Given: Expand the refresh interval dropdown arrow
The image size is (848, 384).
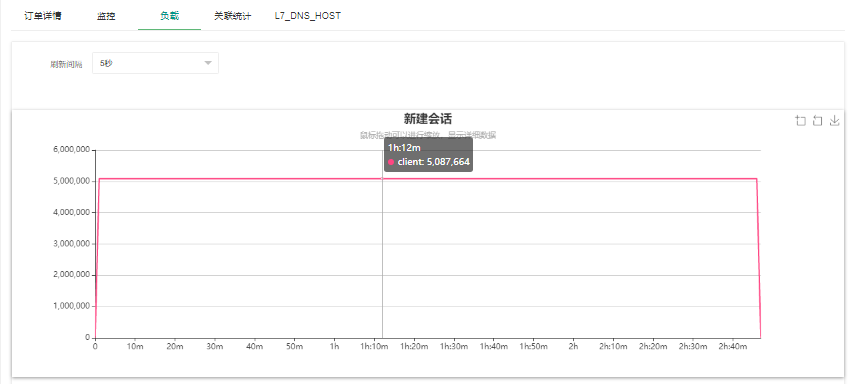Looking at the screenshot, I should click(x=208, y=63).
